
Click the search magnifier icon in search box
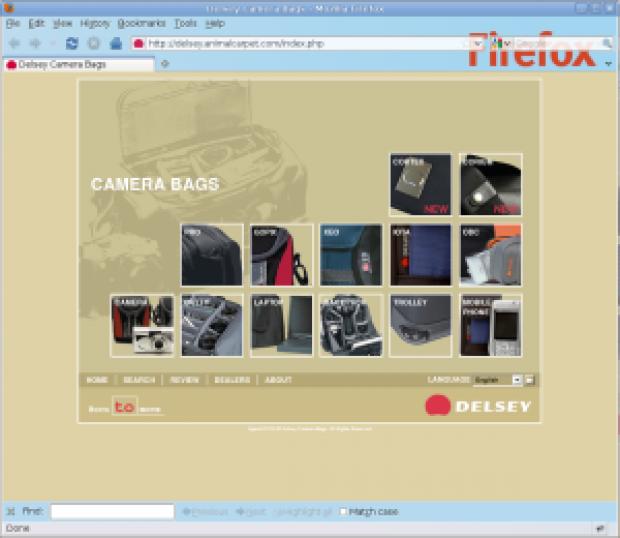607,43
